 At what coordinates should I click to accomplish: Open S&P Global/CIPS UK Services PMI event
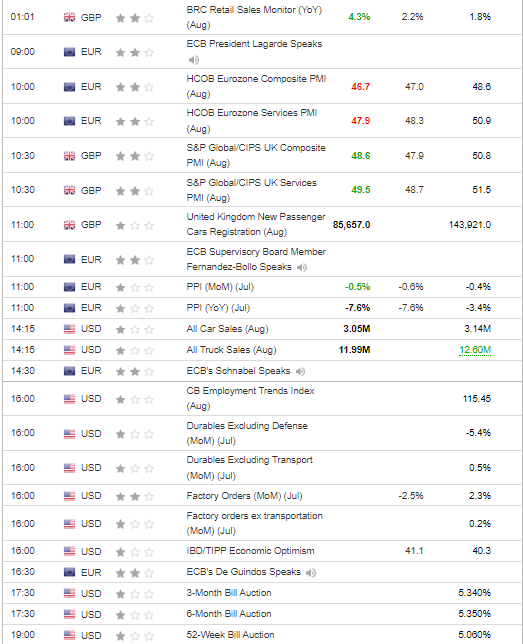pyautogui.click(x=251, y=190)
